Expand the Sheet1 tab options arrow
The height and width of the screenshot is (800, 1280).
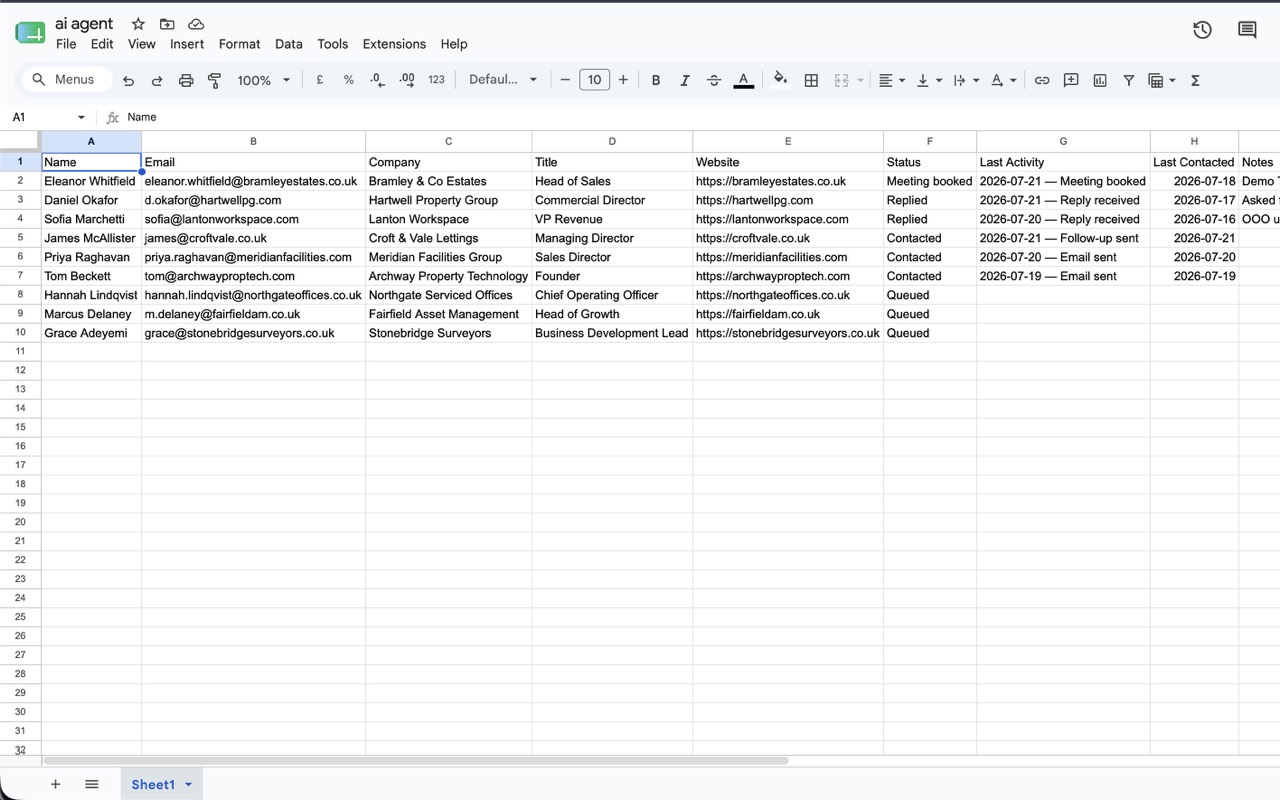pos(188,785)
